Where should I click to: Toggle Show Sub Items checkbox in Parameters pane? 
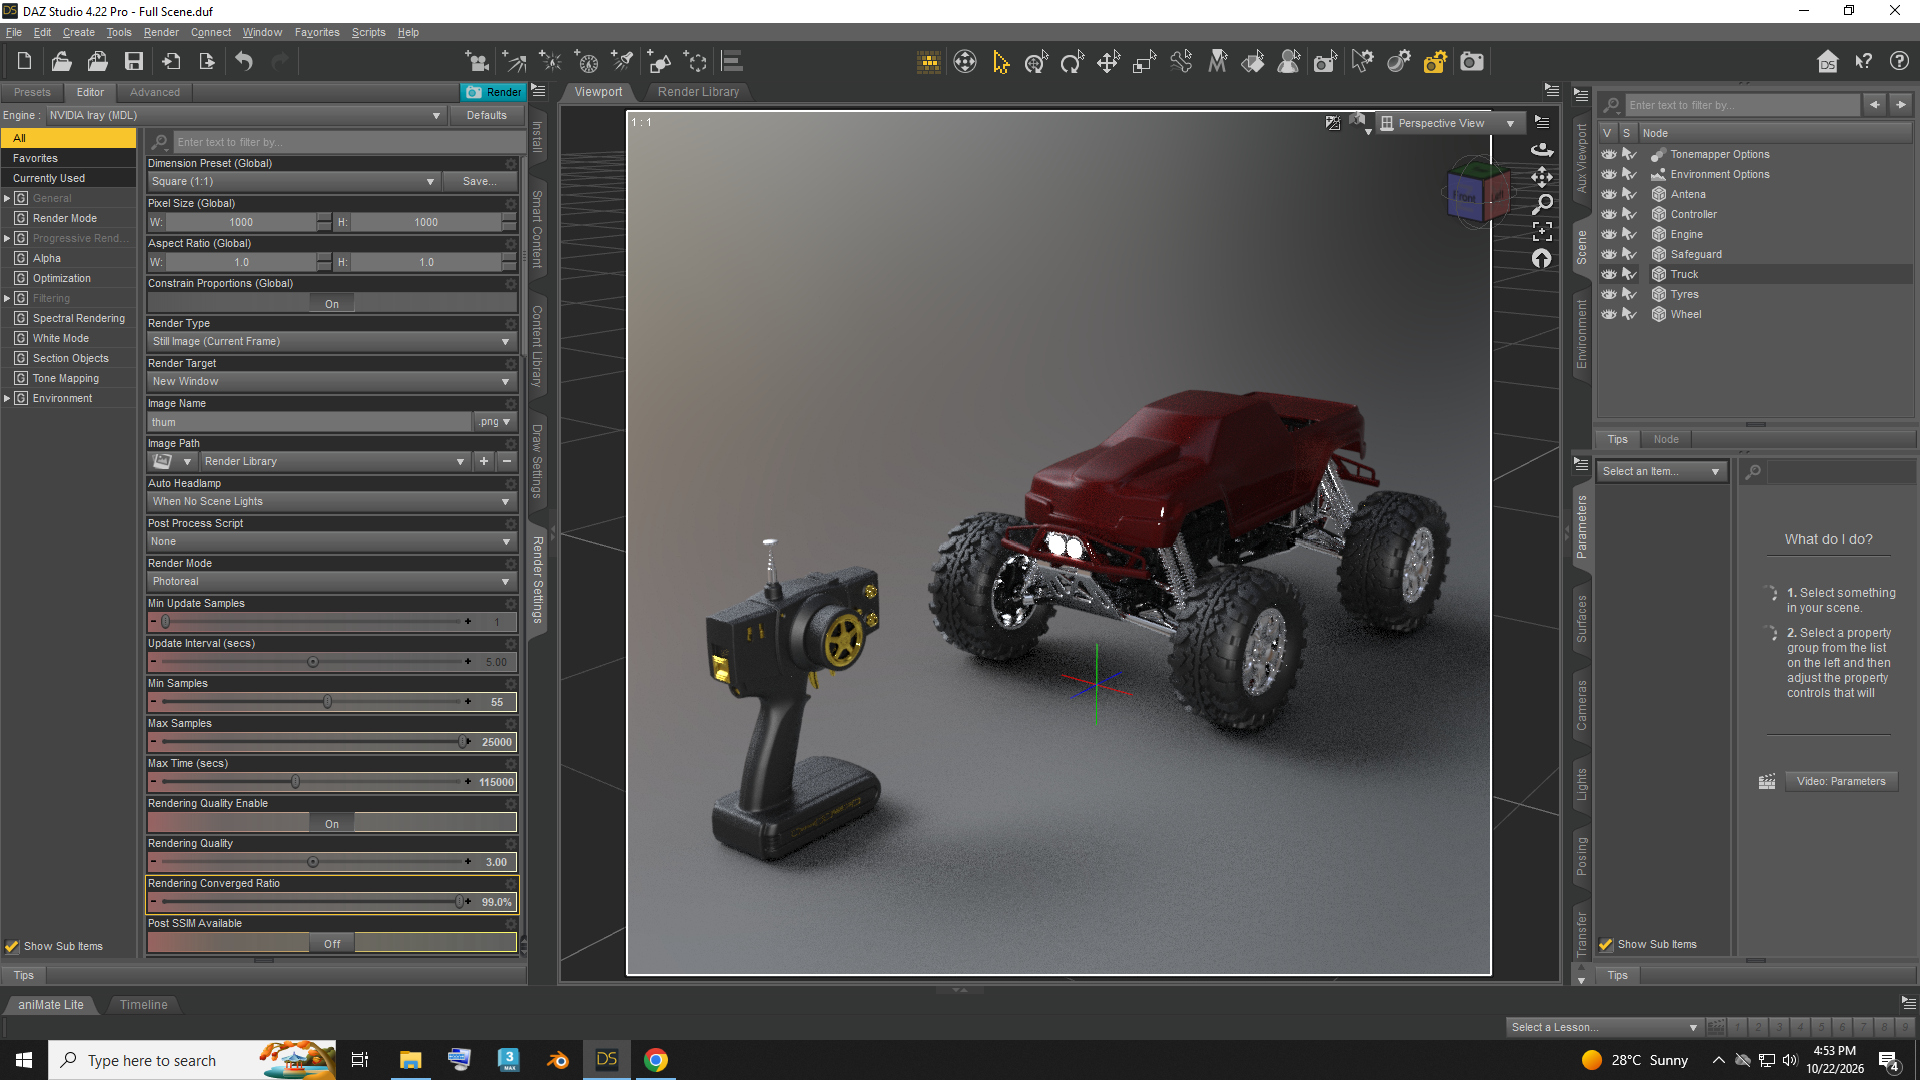point(1606,944)
